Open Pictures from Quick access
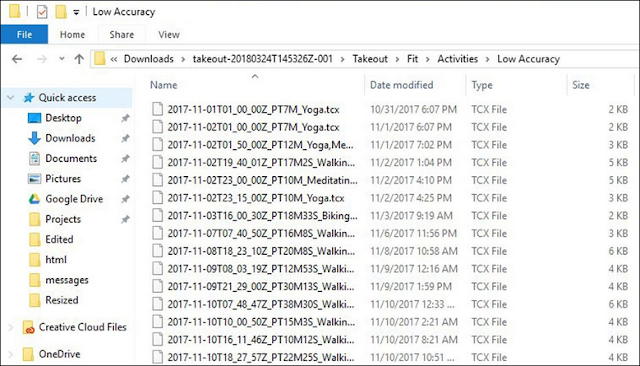640x366 pixels. tap(63, 179)
